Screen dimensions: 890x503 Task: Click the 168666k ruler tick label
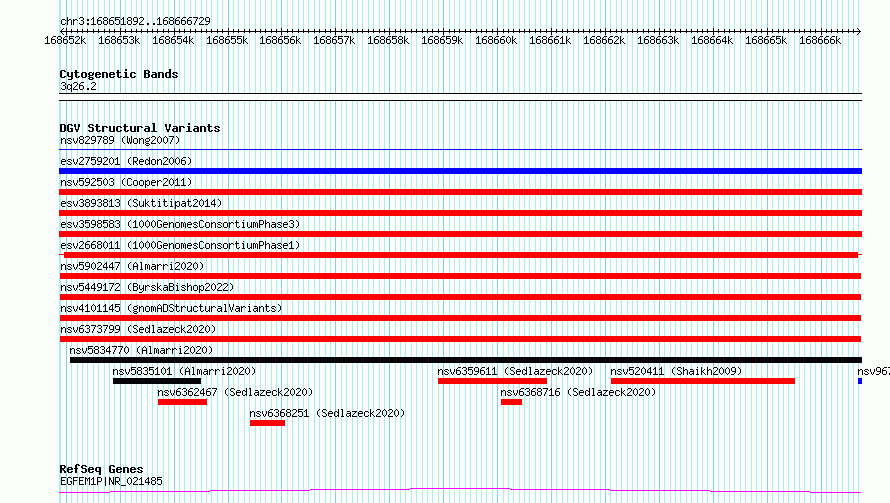coord(820,40)
